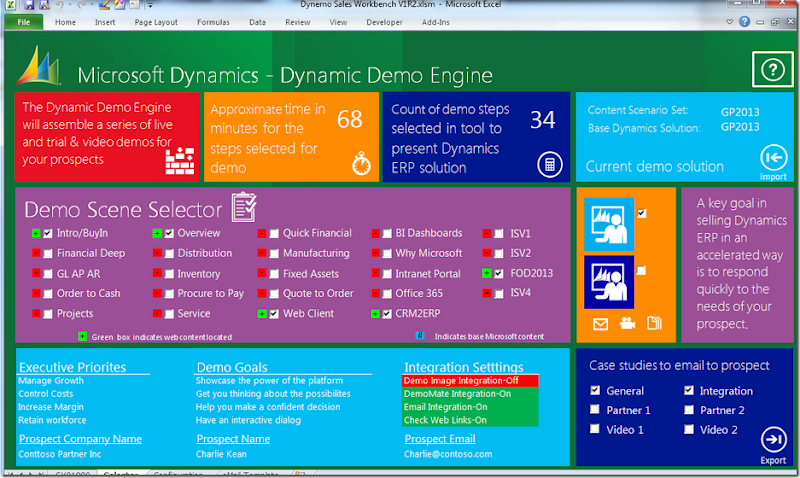This screenshot has width=800, height=478.
Task: Click the Export arrow icon
Action: click(772, 440)
